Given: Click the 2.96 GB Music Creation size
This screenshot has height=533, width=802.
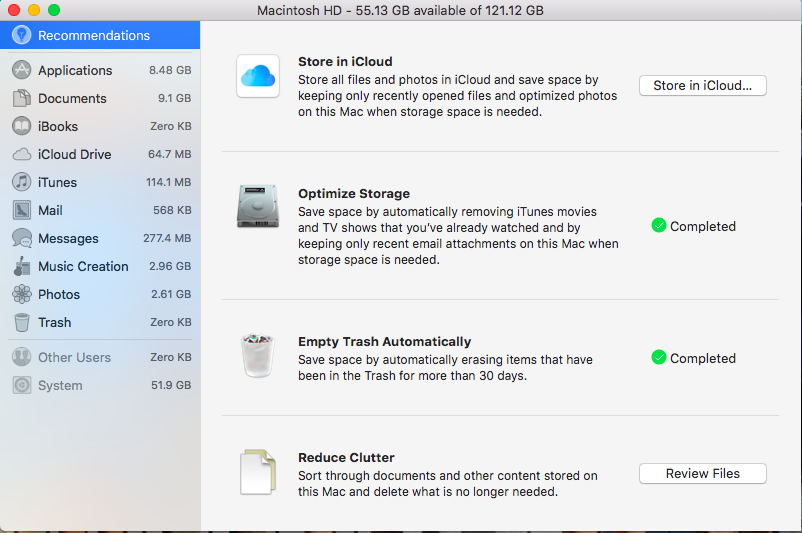Looking at the screenshot, I should (x=170, y=266).
